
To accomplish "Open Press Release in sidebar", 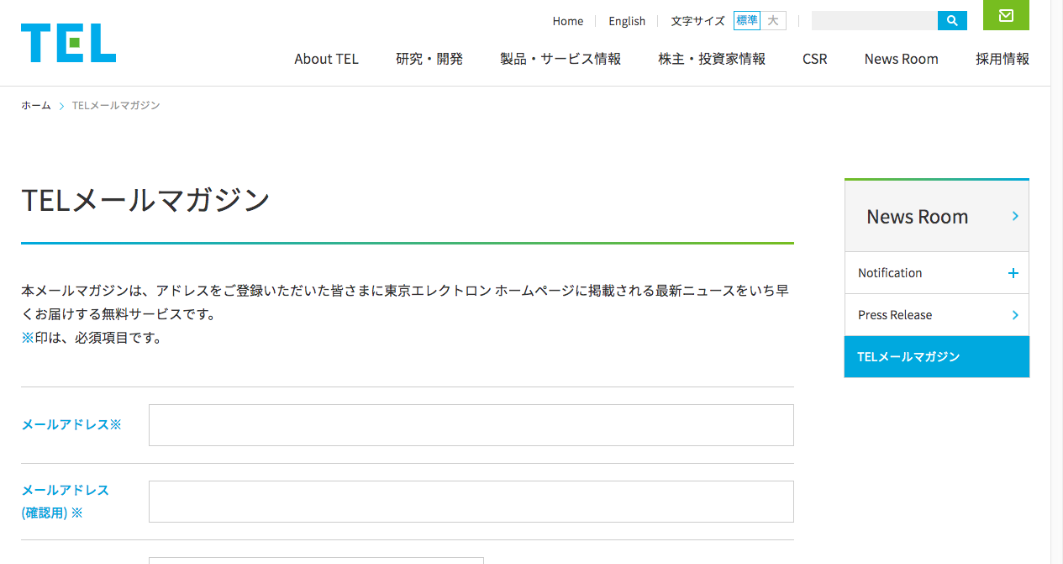I will (x=936, y=315).
